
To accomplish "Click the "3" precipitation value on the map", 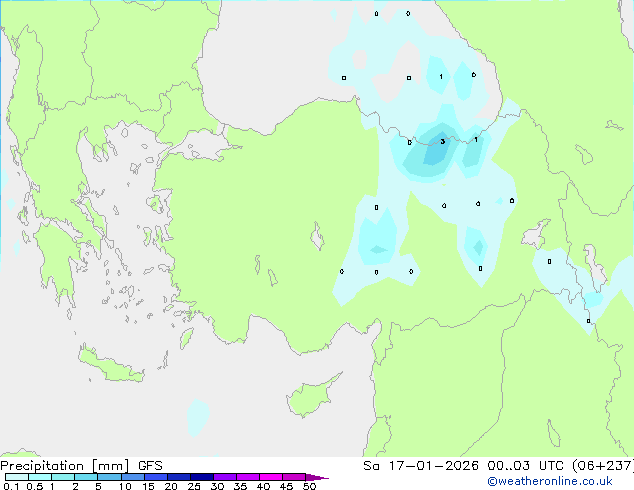I will 443,142.
